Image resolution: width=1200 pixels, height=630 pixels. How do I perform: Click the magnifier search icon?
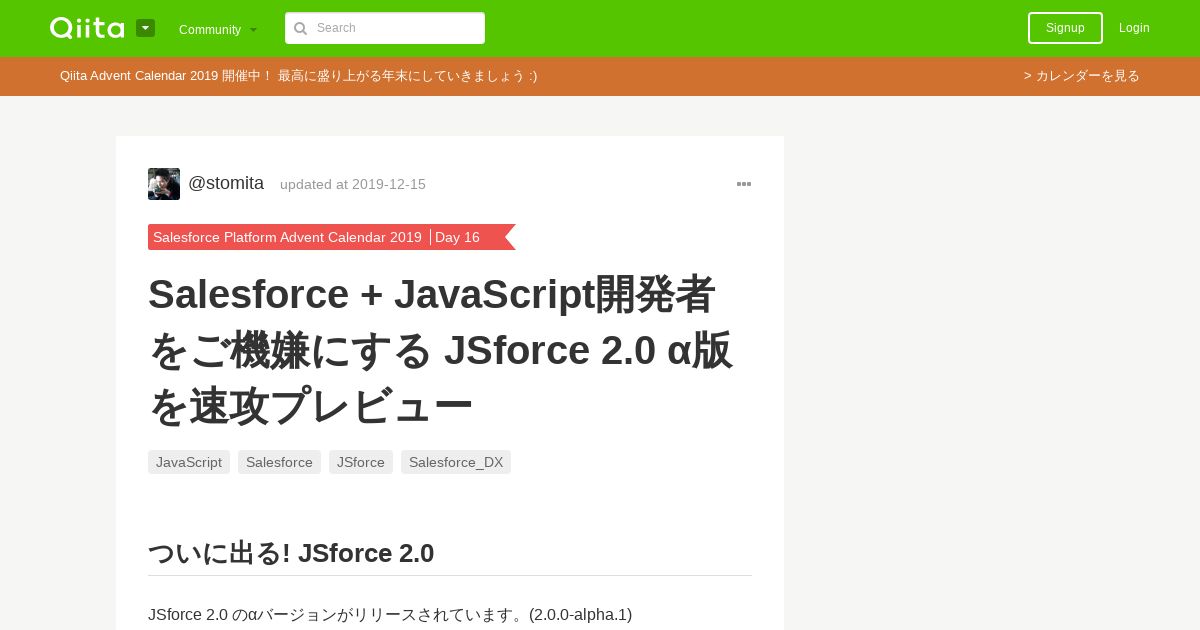coord(300,29)
